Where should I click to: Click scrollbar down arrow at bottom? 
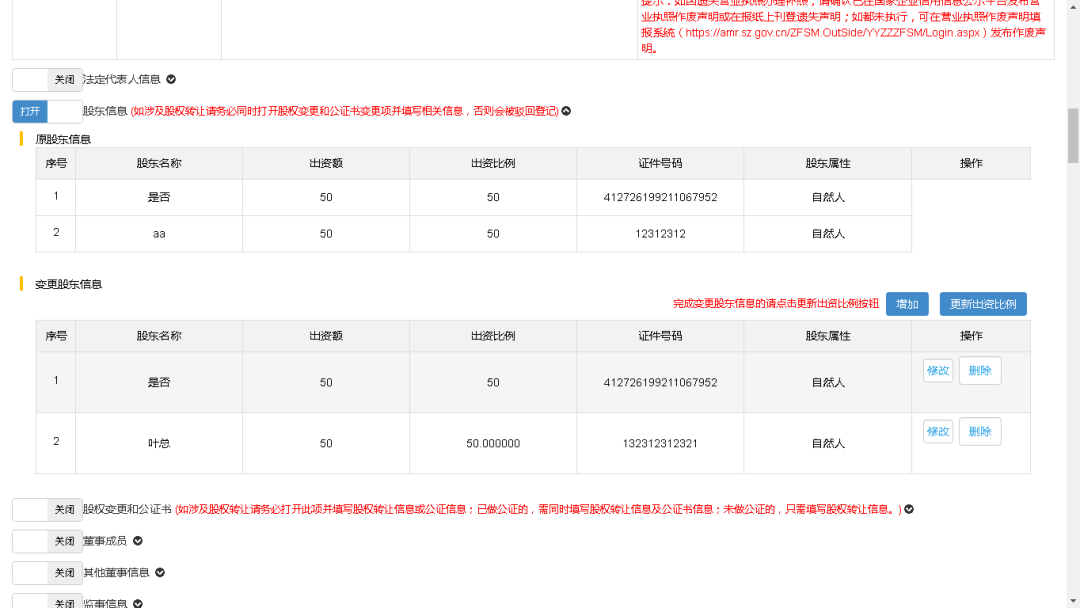point(1073,602)
